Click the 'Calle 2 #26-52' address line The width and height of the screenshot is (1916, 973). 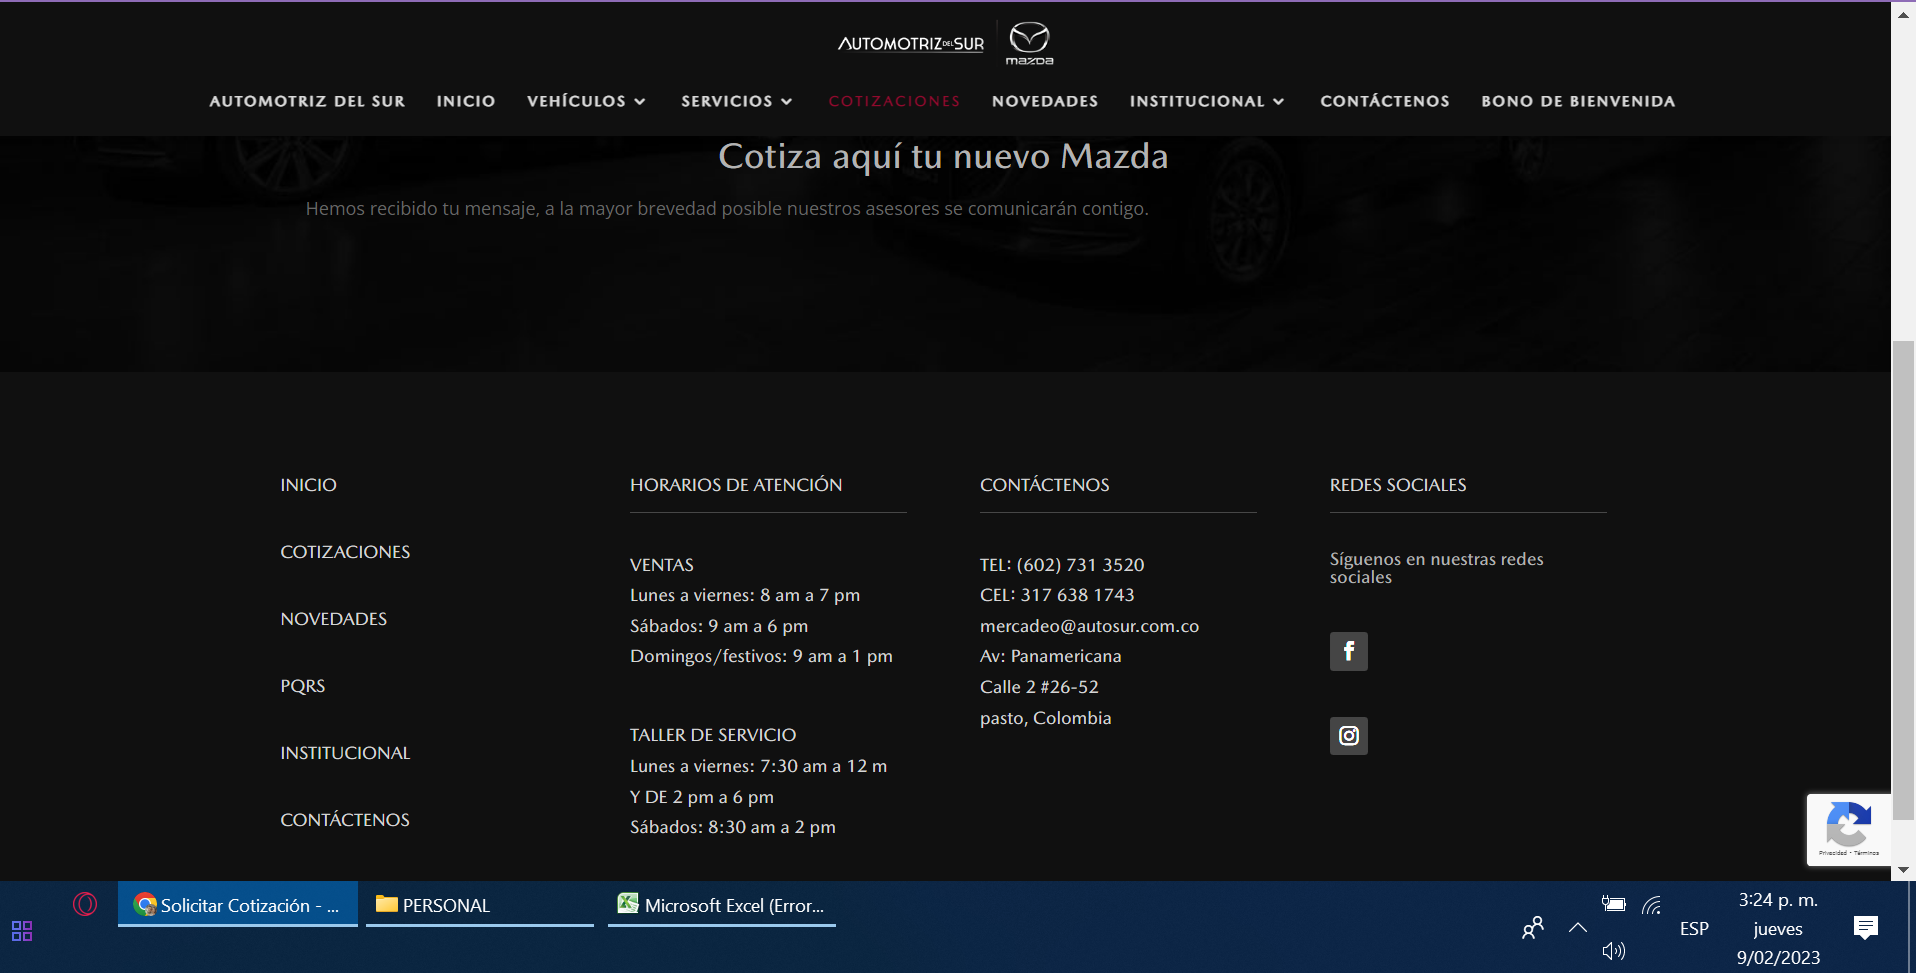(x=1039, y=687)
